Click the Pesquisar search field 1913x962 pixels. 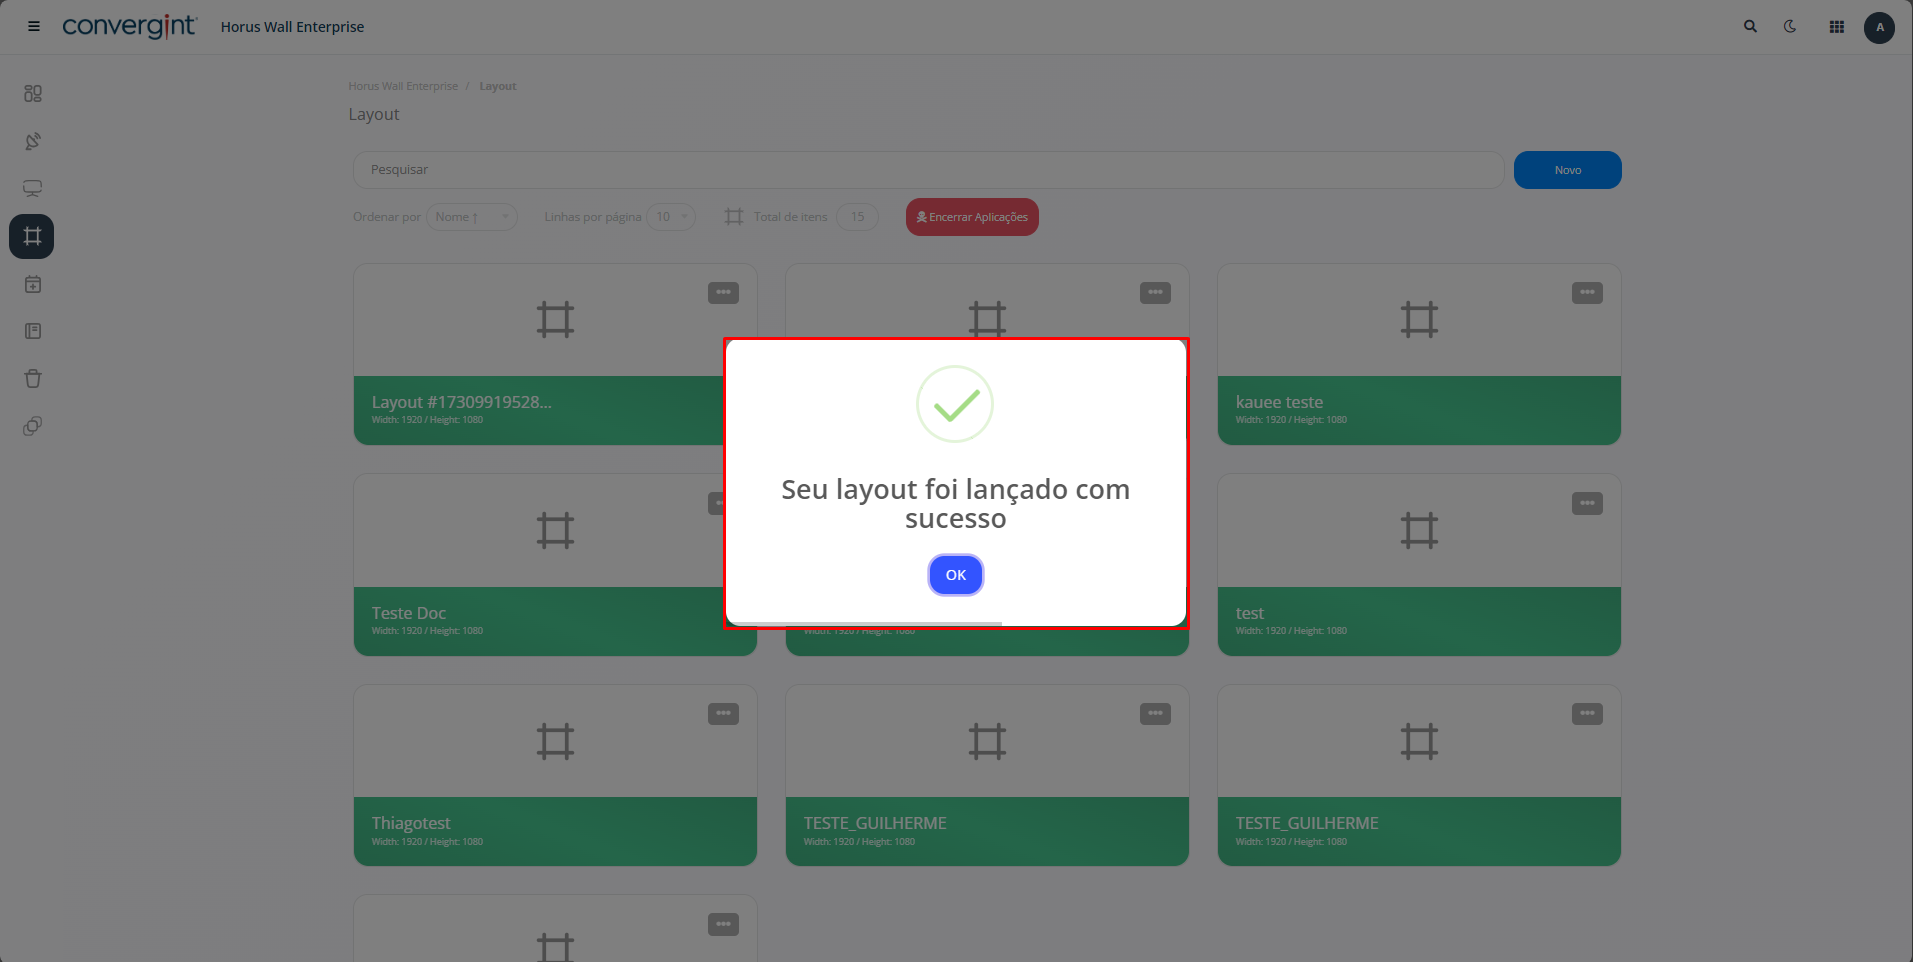(x=928, y=170)
